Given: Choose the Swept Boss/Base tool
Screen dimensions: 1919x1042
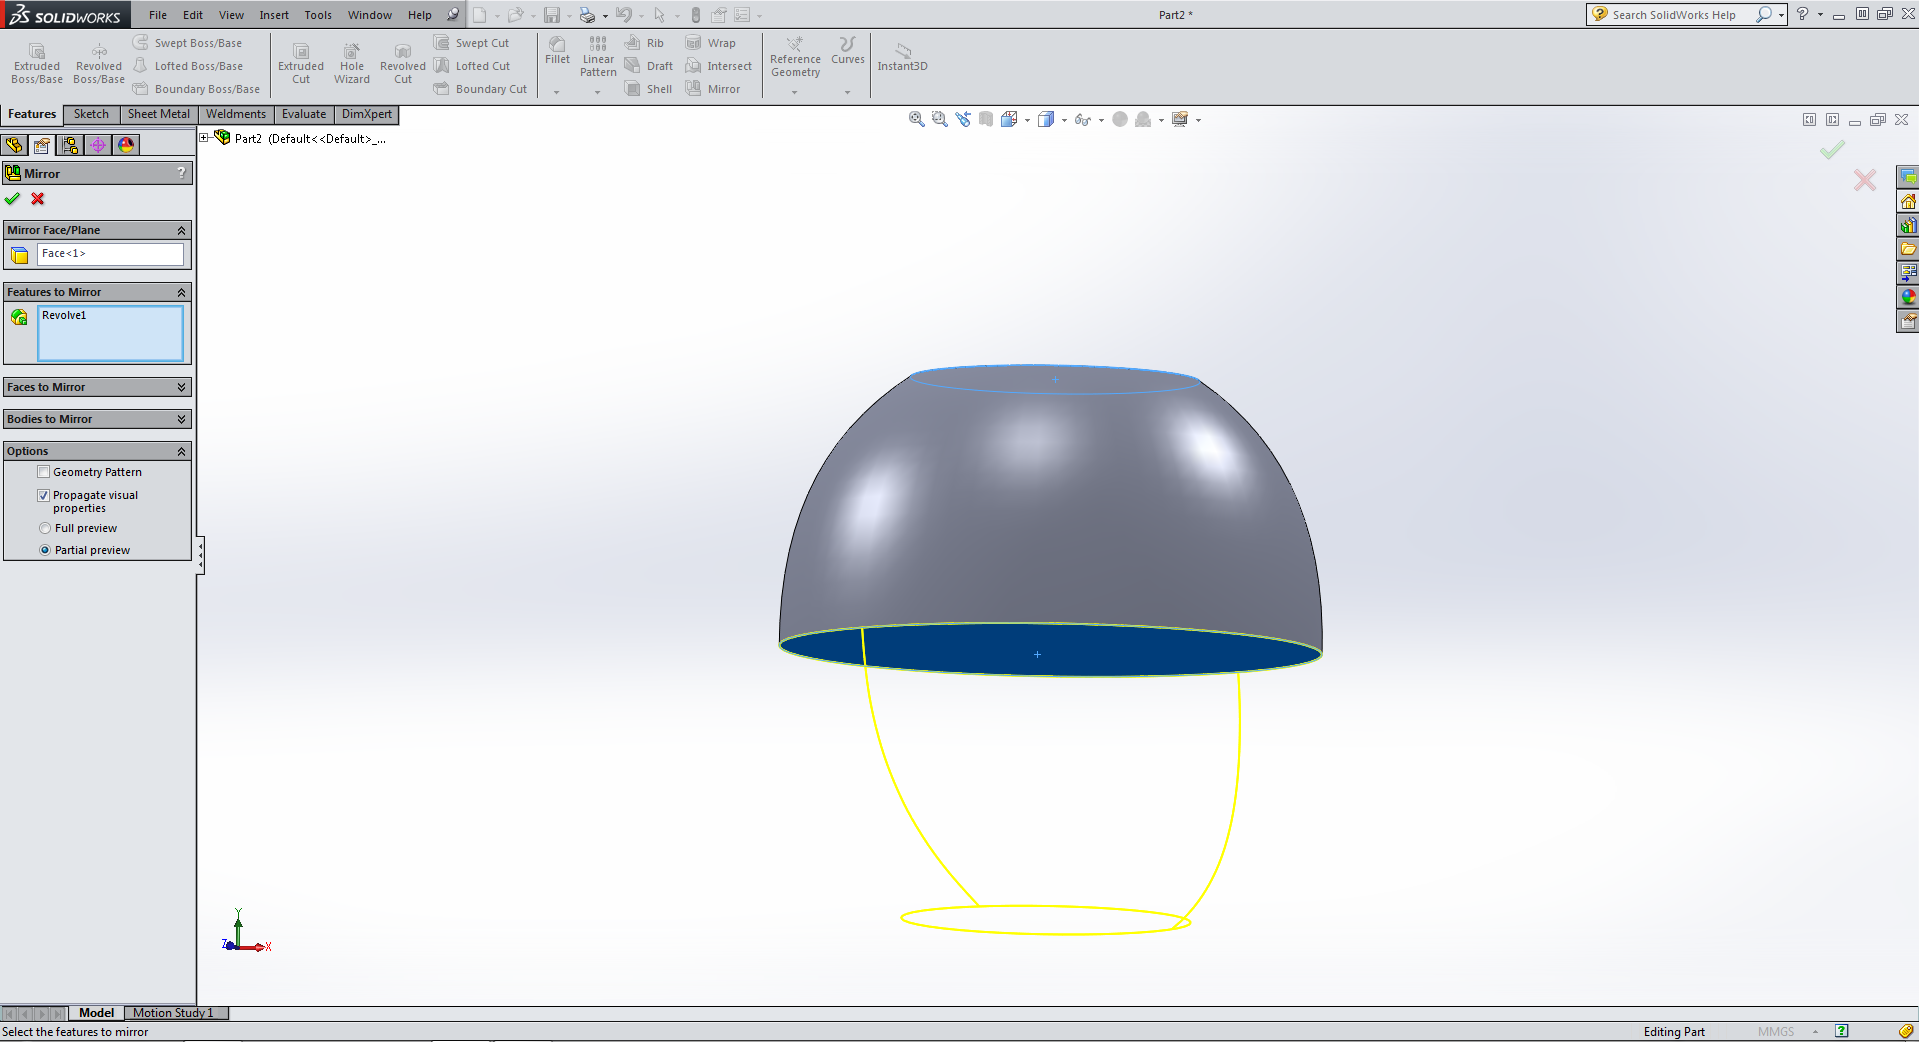Looking at the screenshot, I should click(188, 43).
